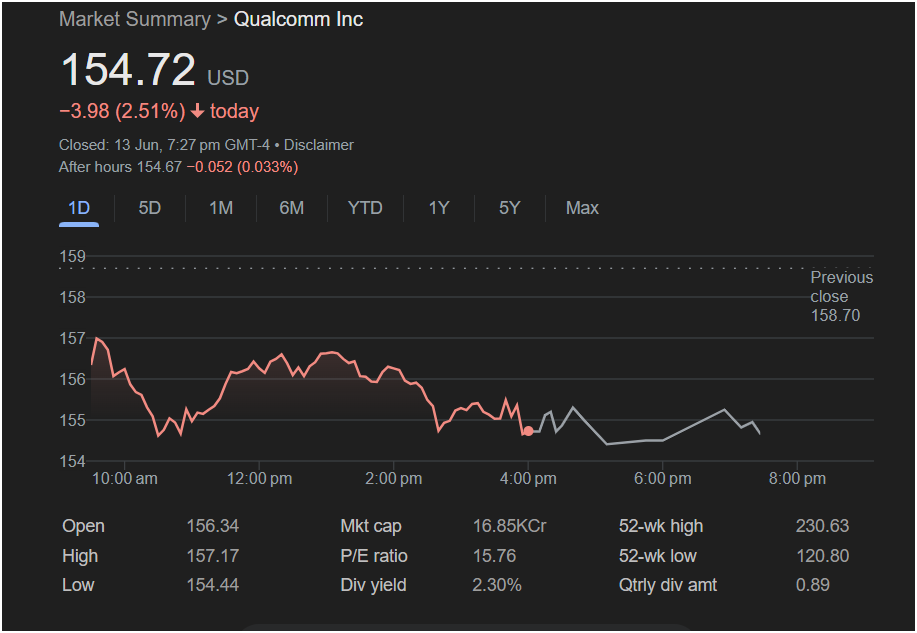
Task: Click the 12:00 pm axis label
Action: [x=260, y=479]
